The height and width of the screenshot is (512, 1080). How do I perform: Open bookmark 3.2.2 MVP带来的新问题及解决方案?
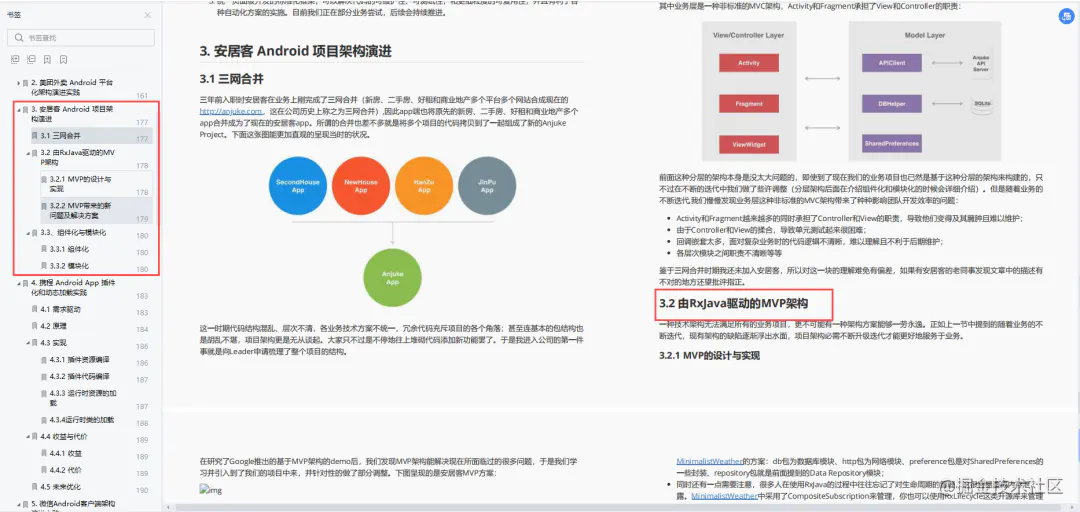82,210
